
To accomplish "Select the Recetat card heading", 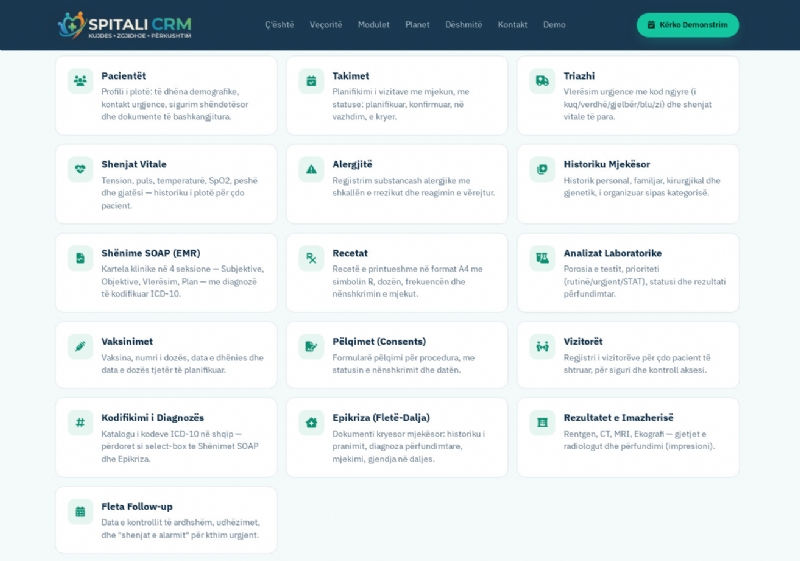I will tap(350, 253).
